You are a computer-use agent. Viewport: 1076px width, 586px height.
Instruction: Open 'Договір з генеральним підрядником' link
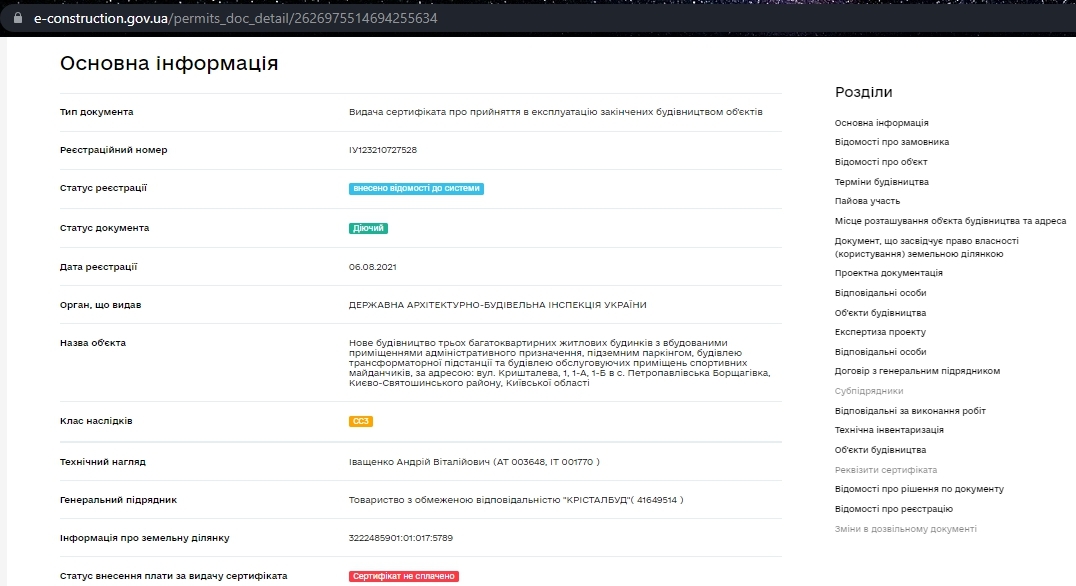point(917,371)
